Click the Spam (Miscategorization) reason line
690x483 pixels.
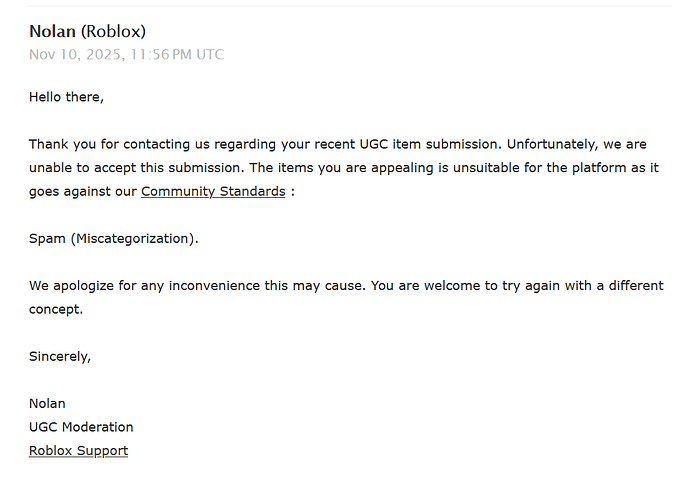[x=113, y=238]
